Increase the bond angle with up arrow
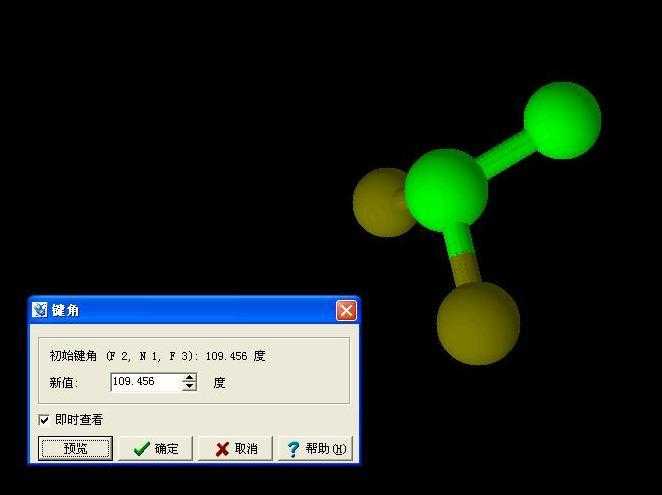 [190, 377]
